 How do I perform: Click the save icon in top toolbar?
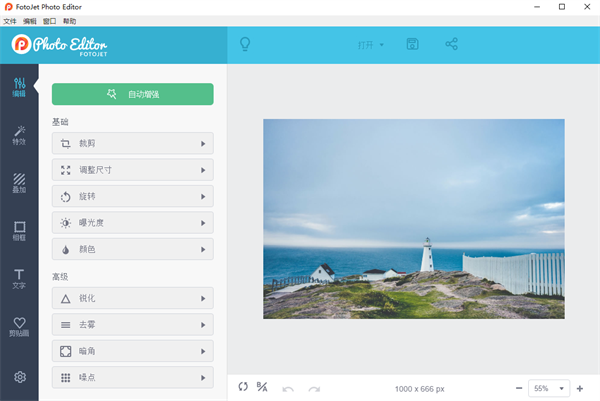pyautogui.click(x=413, y=44)
